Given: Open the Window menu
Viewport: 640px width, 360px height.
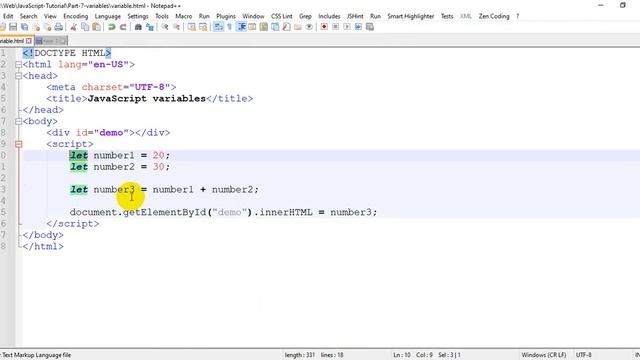Looking at the screenshot, I should 253,16.
